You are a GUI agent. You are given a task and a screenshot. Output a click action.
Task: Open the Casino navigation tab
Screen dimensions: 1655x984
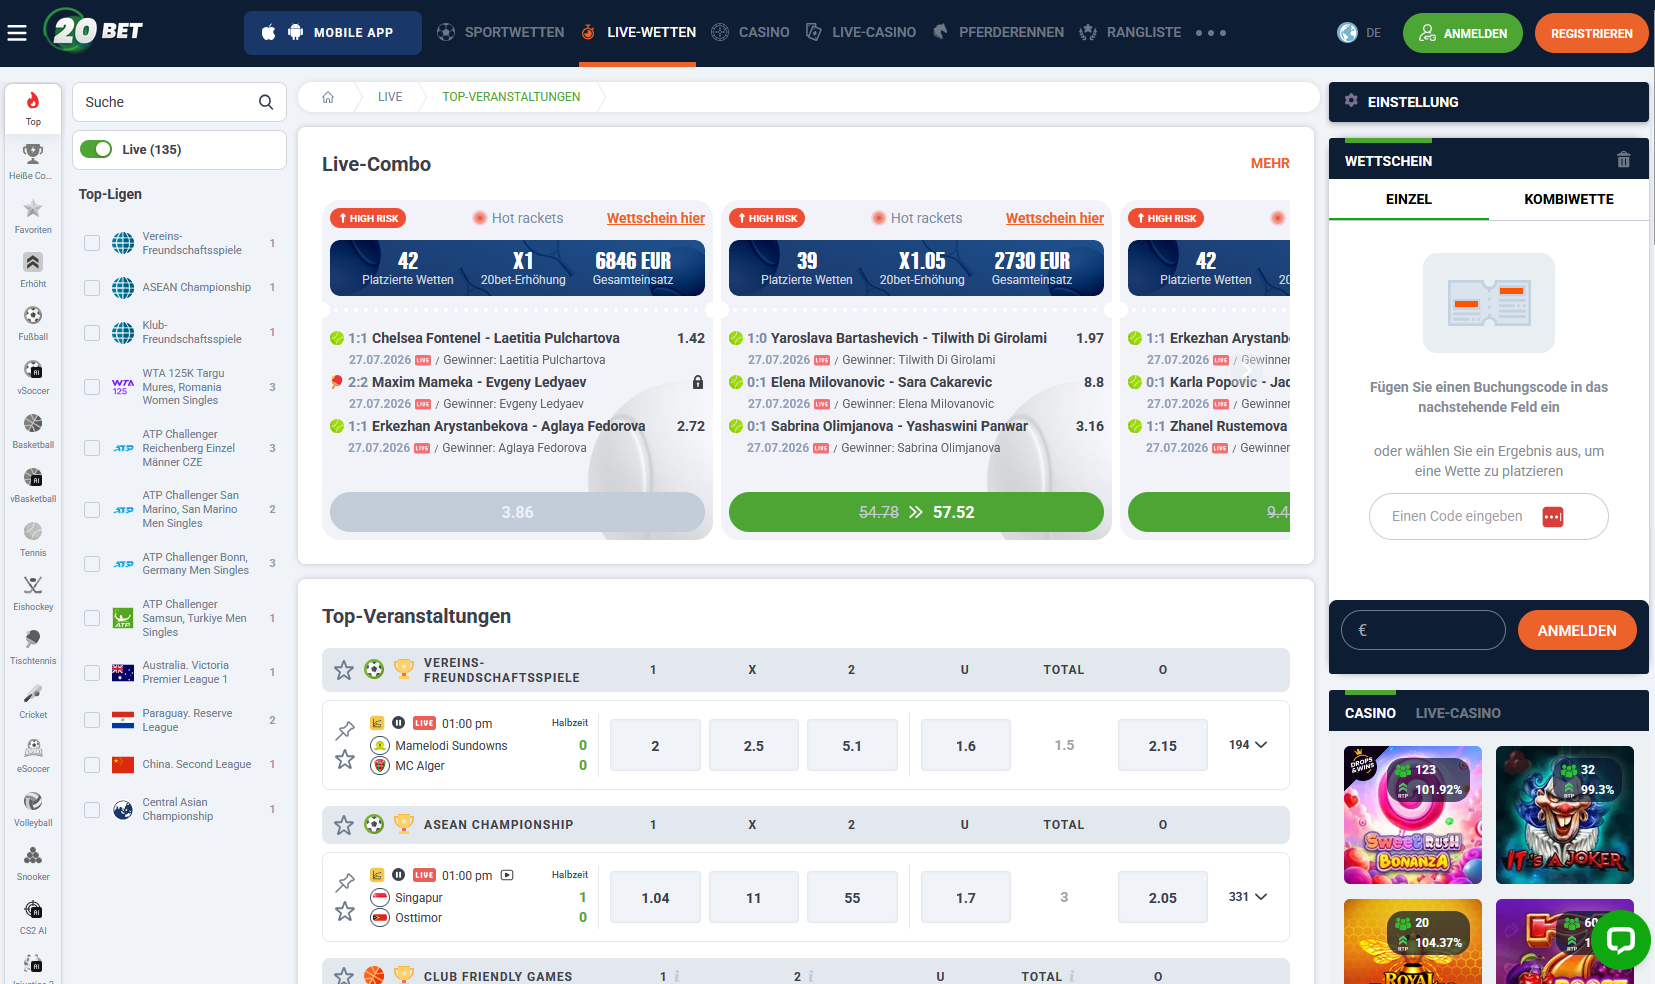tap(751, 33)
